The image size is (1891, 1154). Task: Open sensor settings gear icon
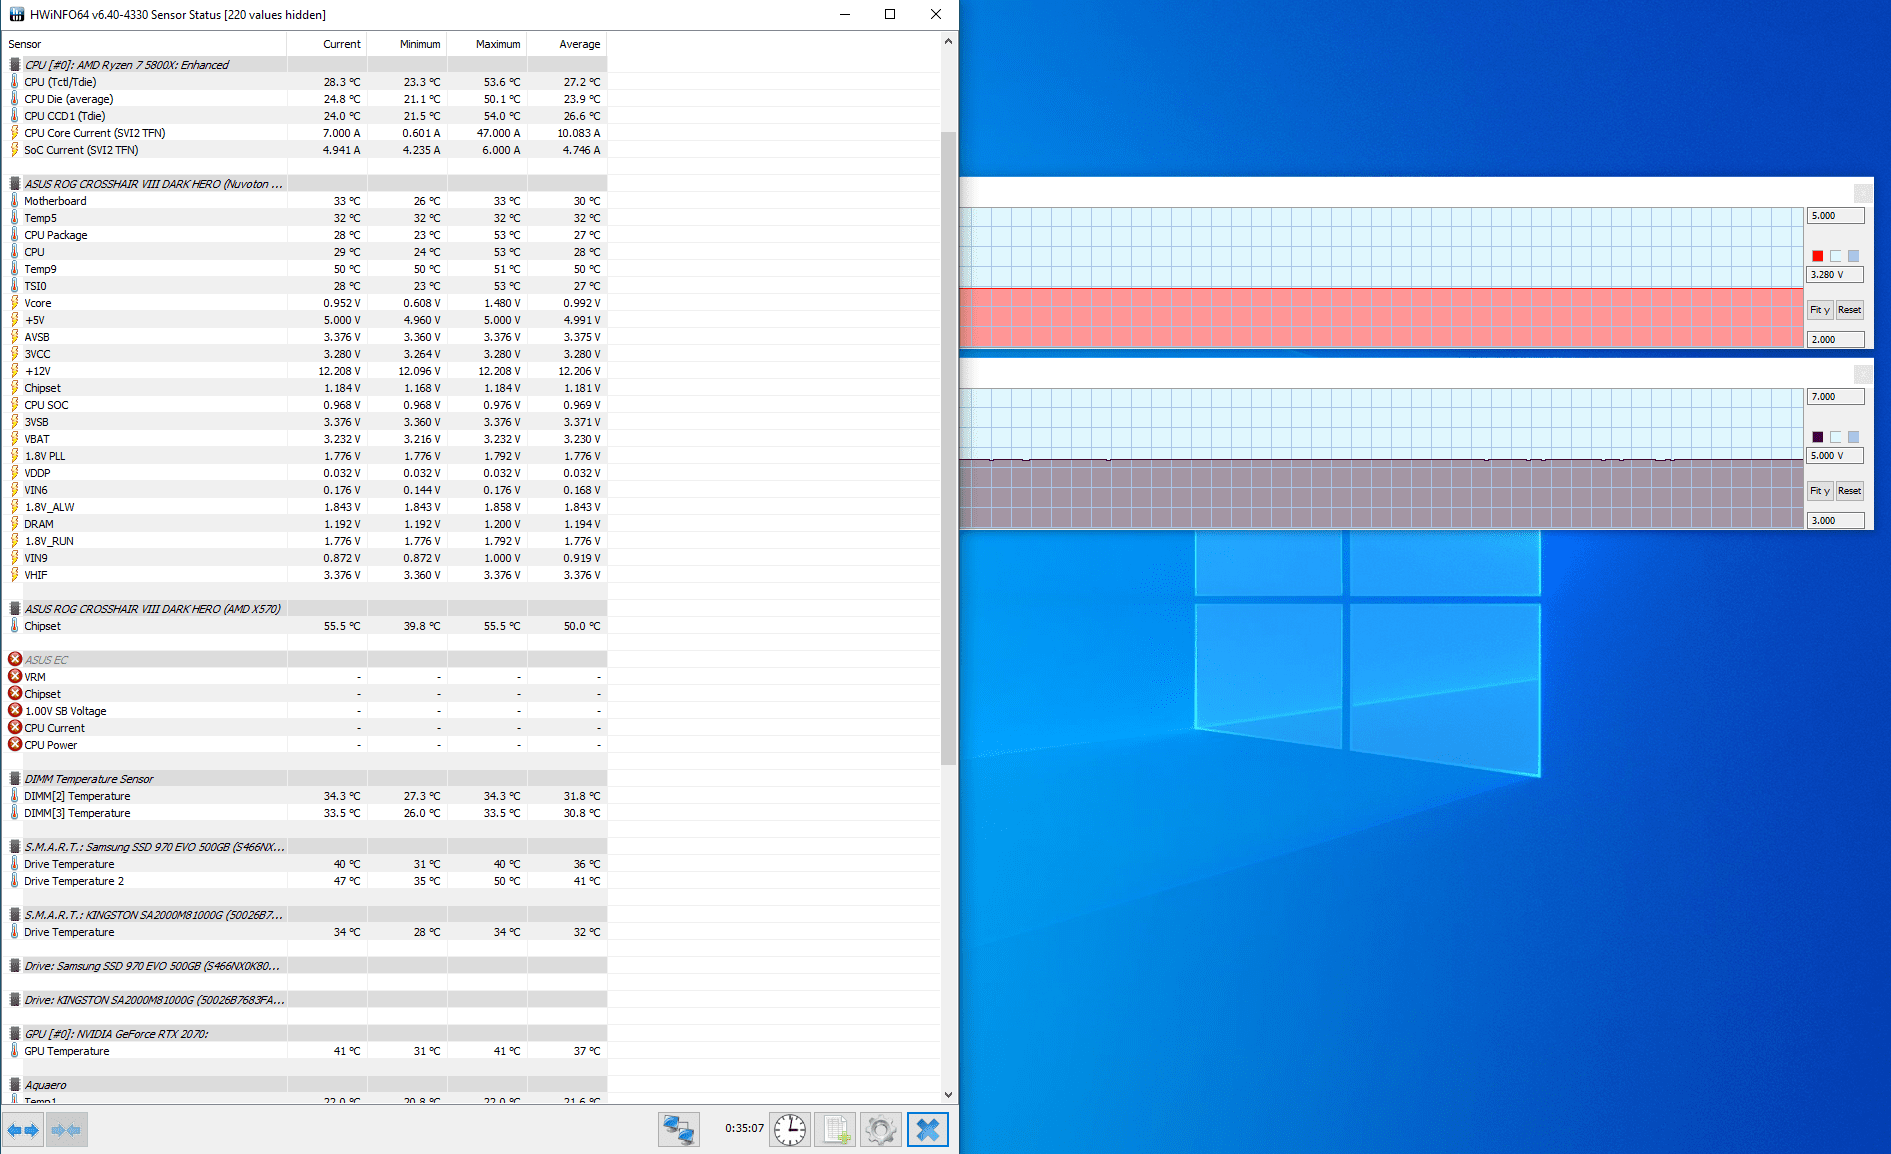(881, 1130)
